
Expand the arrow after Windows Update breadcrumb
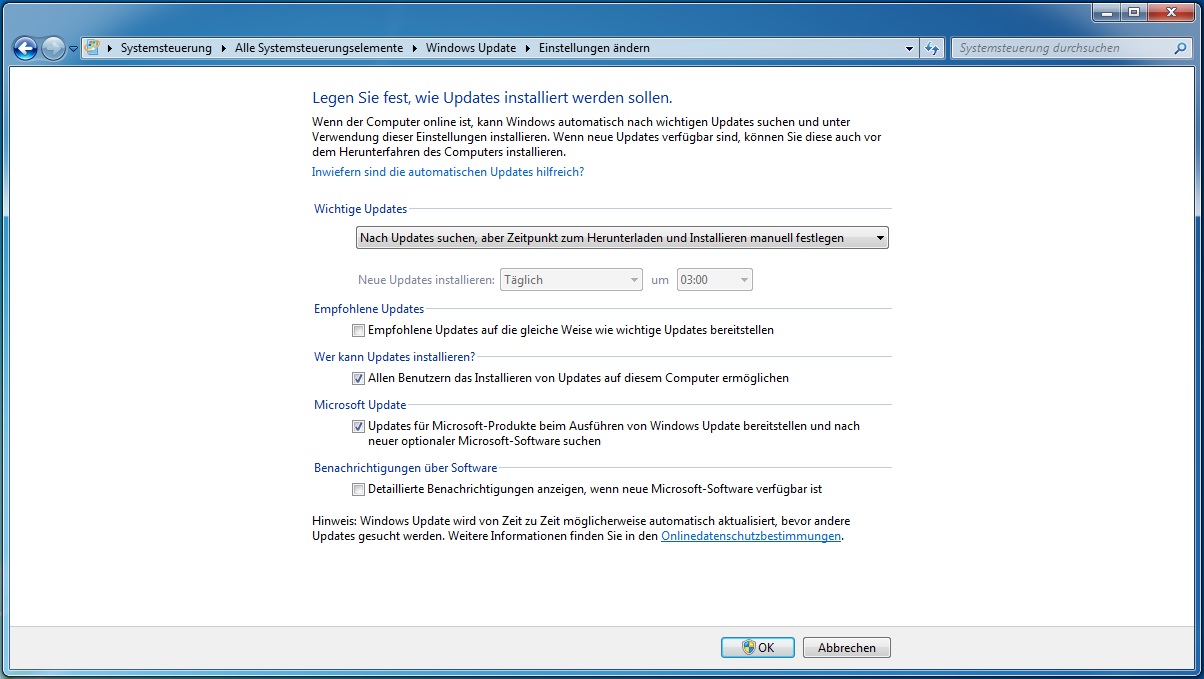pos(528,48)
